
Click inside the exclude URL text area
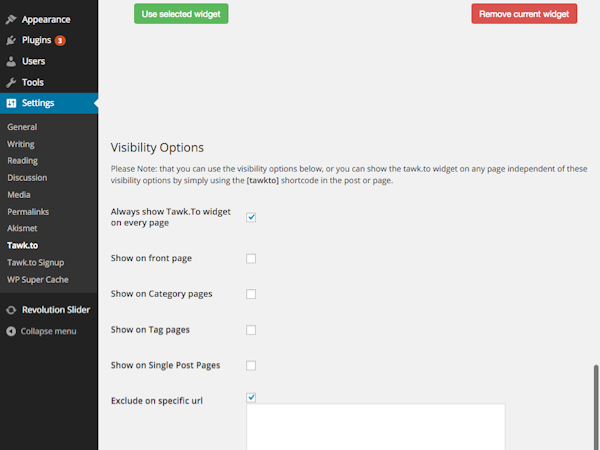click(375, 428)
